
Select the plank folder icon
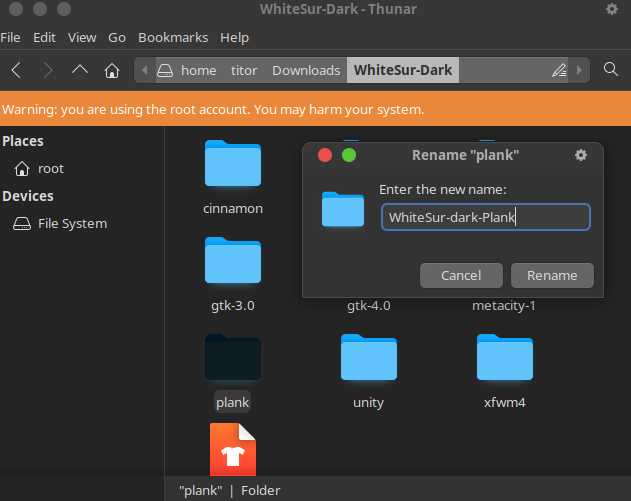[233, 358]
